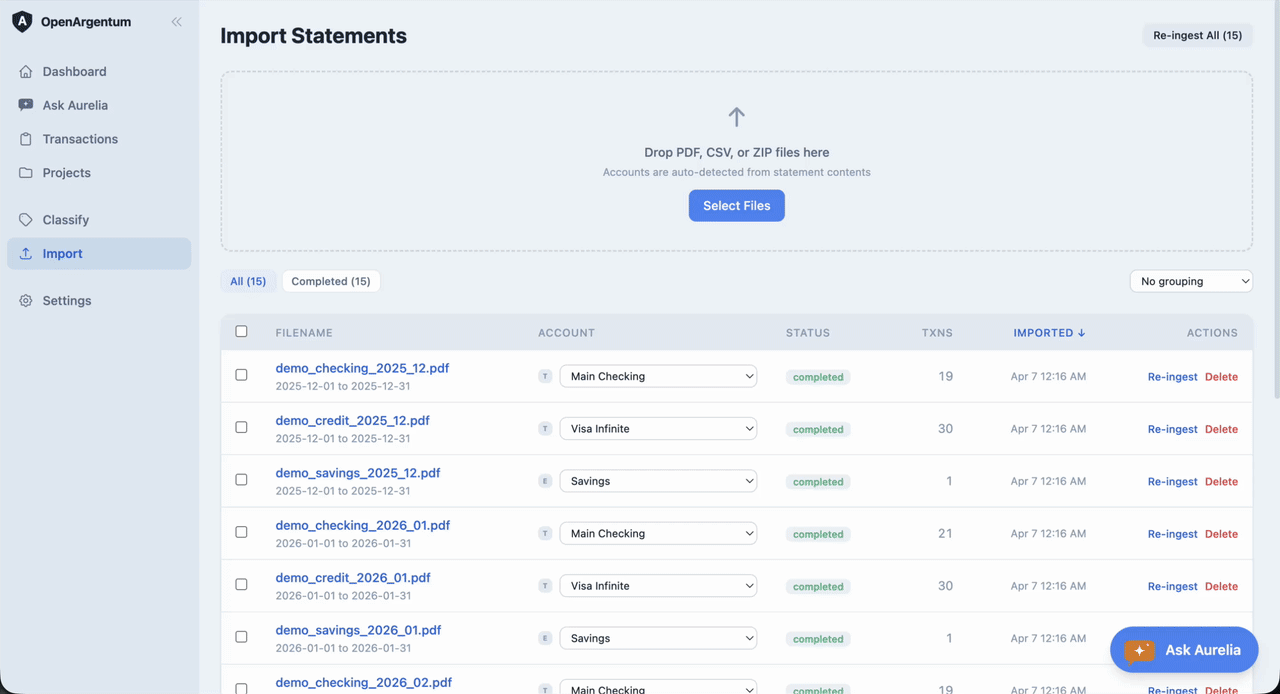Image resolution: width=1280 pixels, height=694 pixels.
Task: Click the completed status of demo_credit_2025_12.pdf
Action: click(x=818, y=429)
